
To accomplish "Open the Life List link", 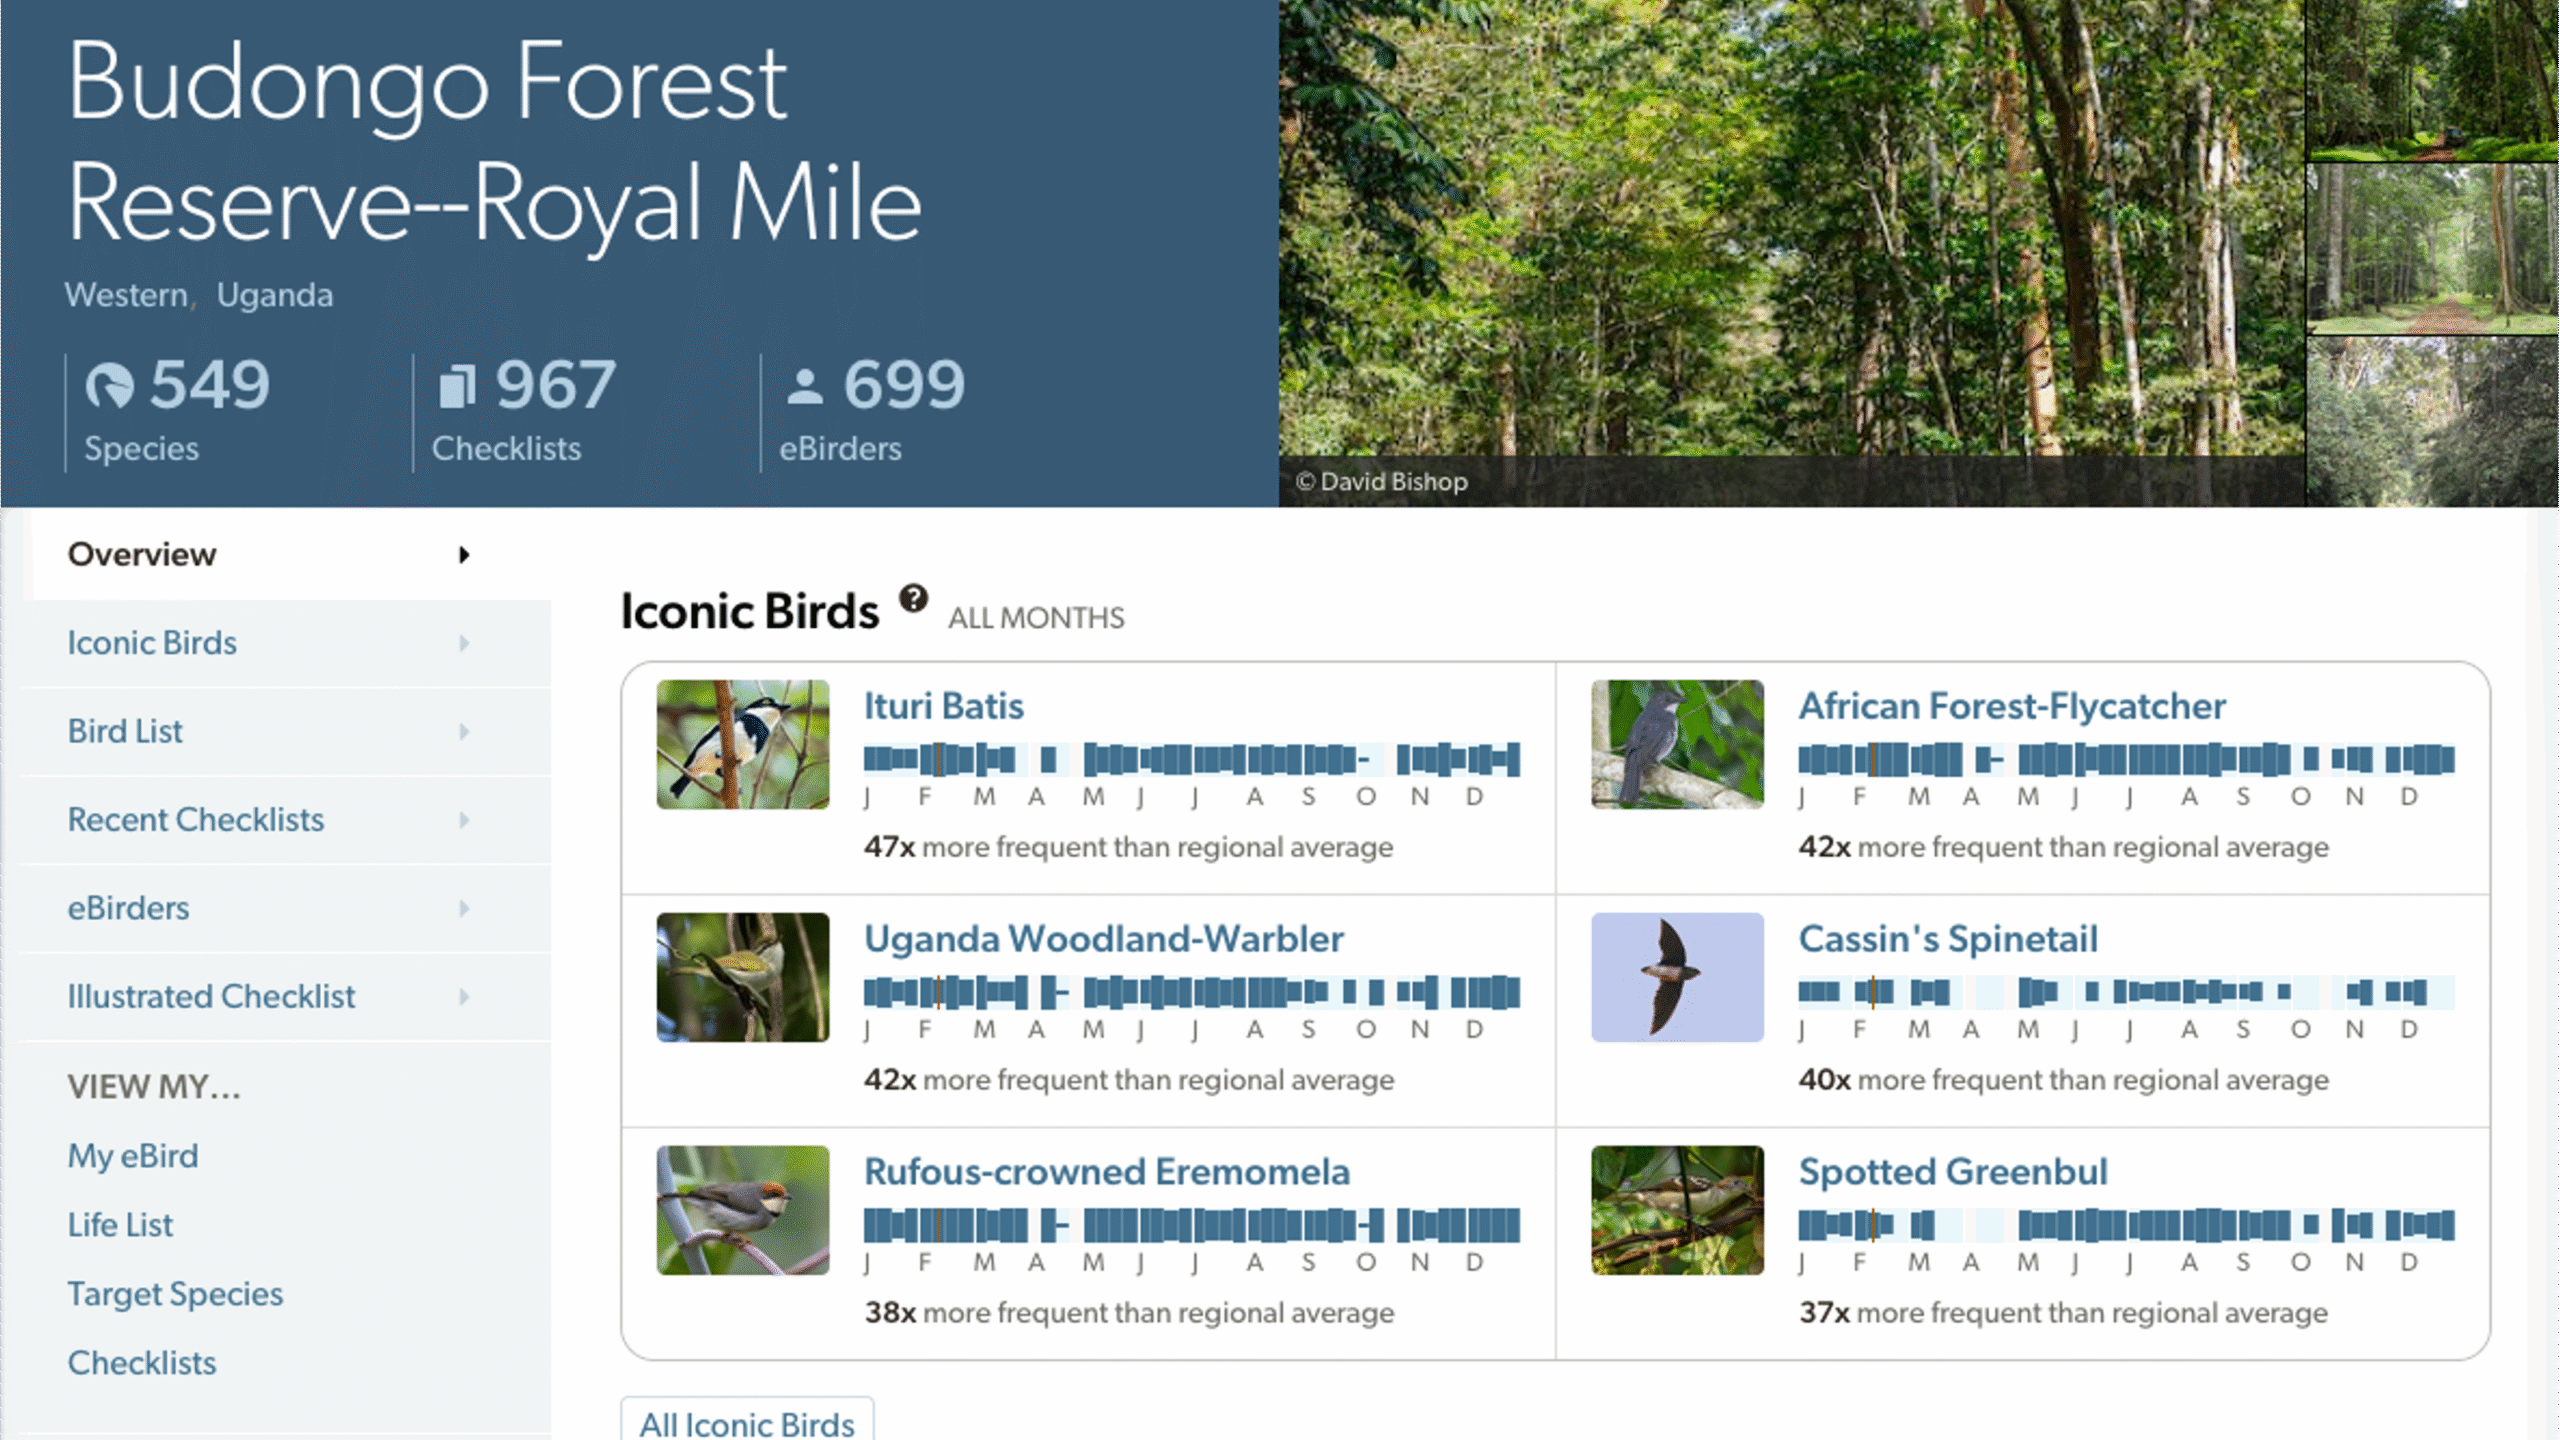I will pyautogui.click(x=120, y=1225).
